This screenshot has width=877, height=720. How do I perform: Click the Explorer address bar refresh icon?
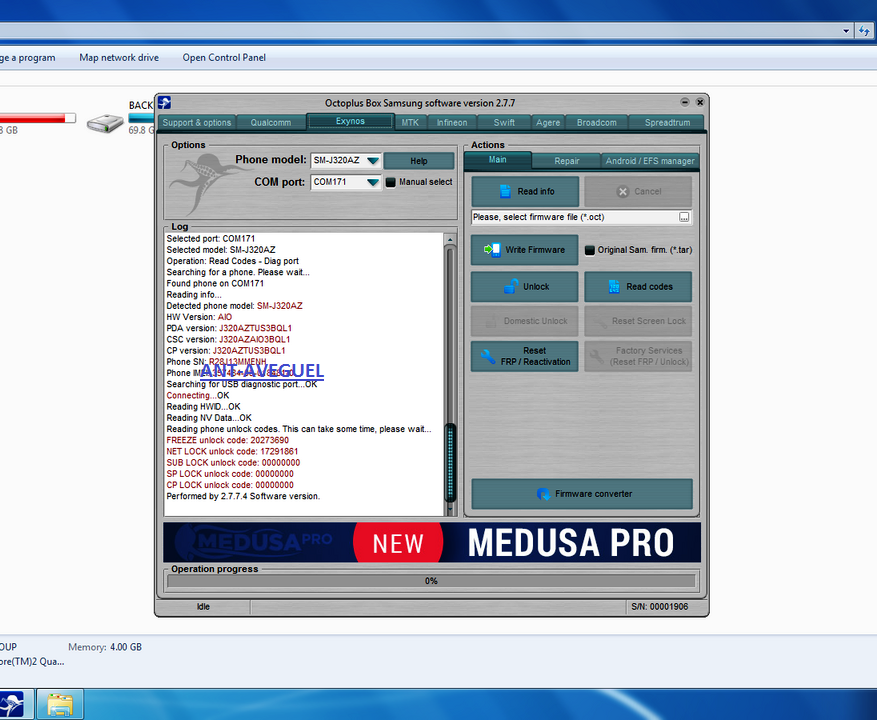click(864, 31)
